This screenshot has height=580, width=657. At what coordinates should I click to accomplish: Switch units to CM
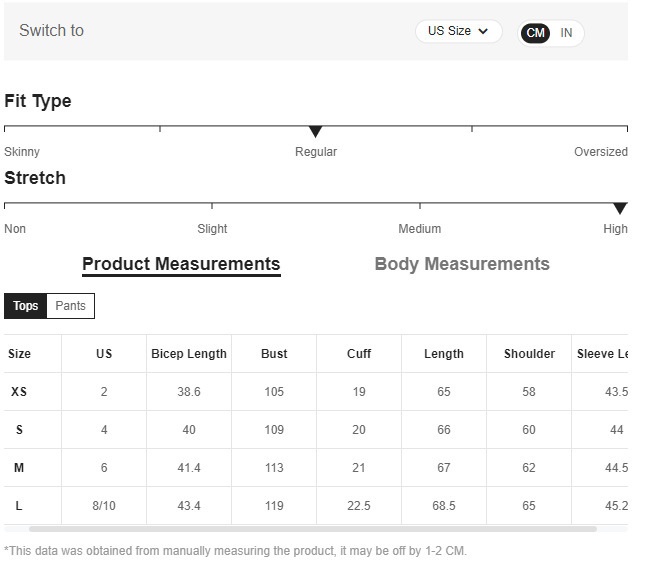click(x=536, y=33)
